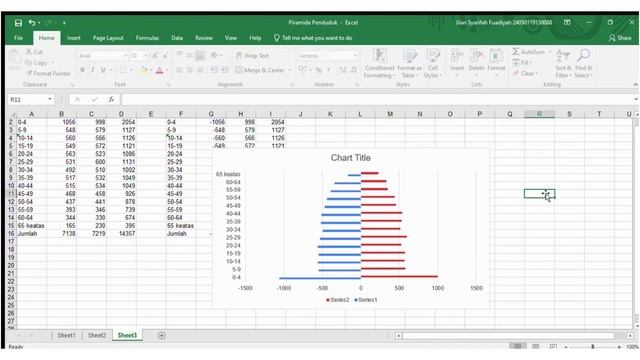Click Merge & Center button
The width and height of the screenshot is (640, 360).
point(260,70)
